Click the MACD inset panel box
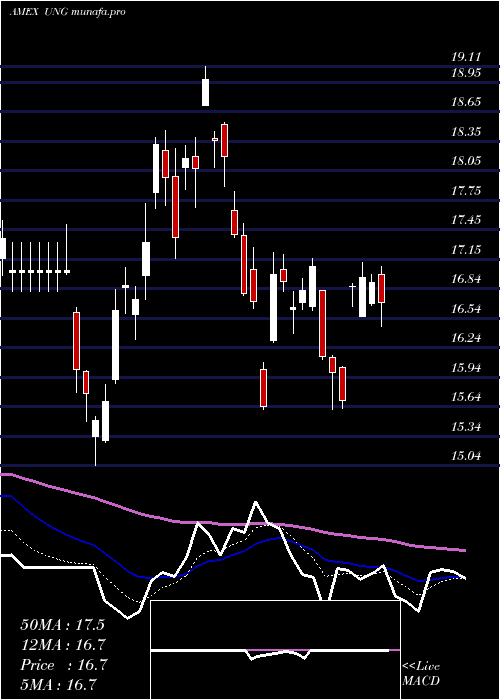Screen dimensions: 500x700 tap(275, 650)
